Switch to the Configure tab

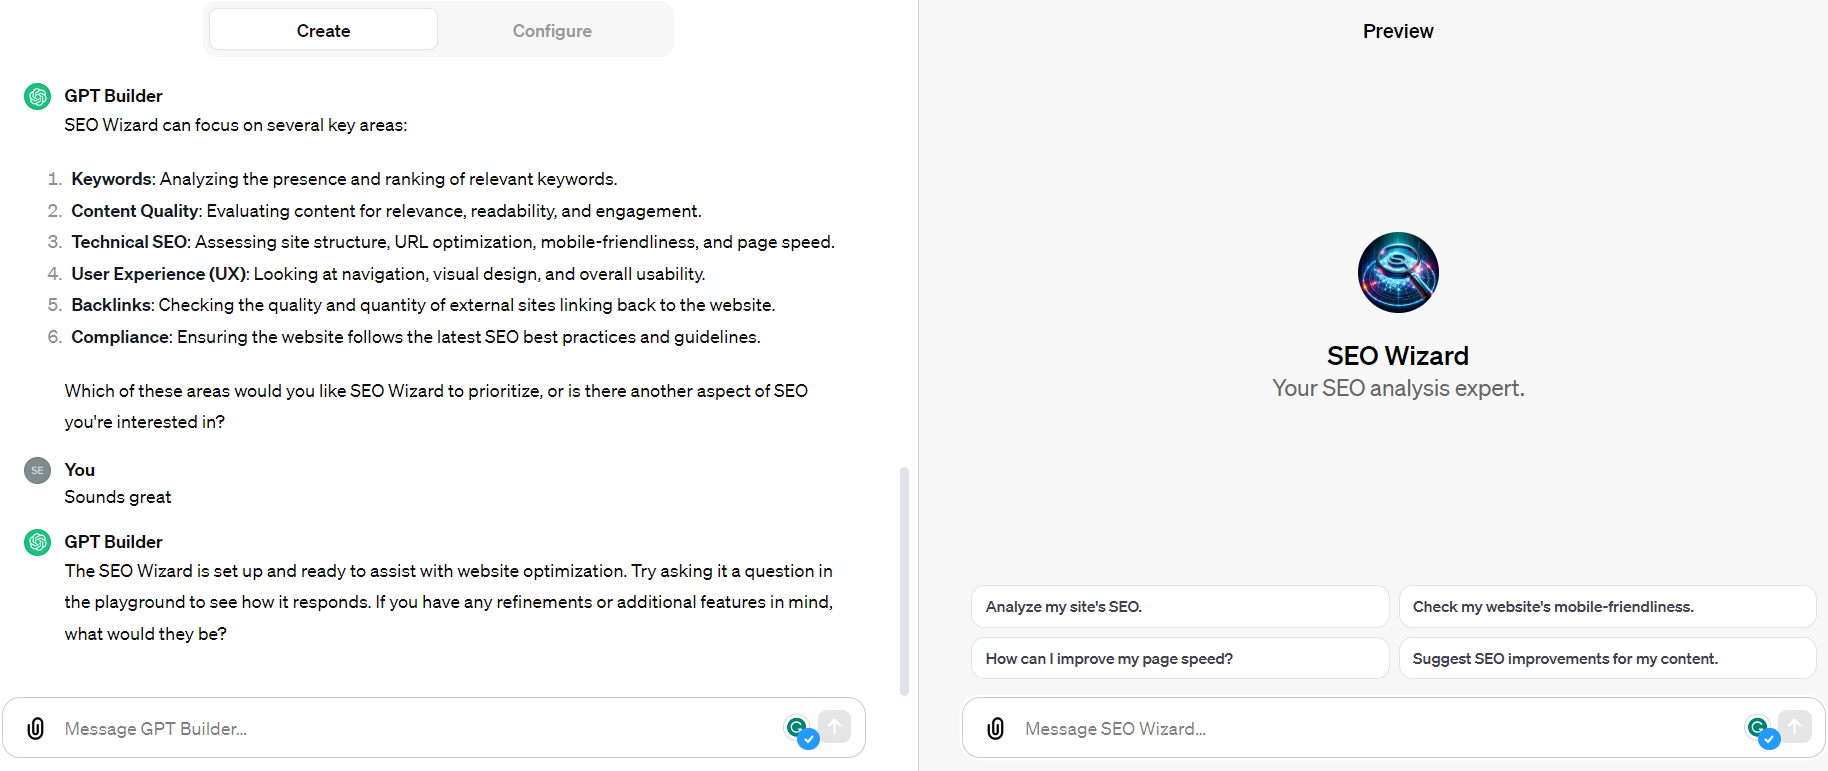(552, 30)
